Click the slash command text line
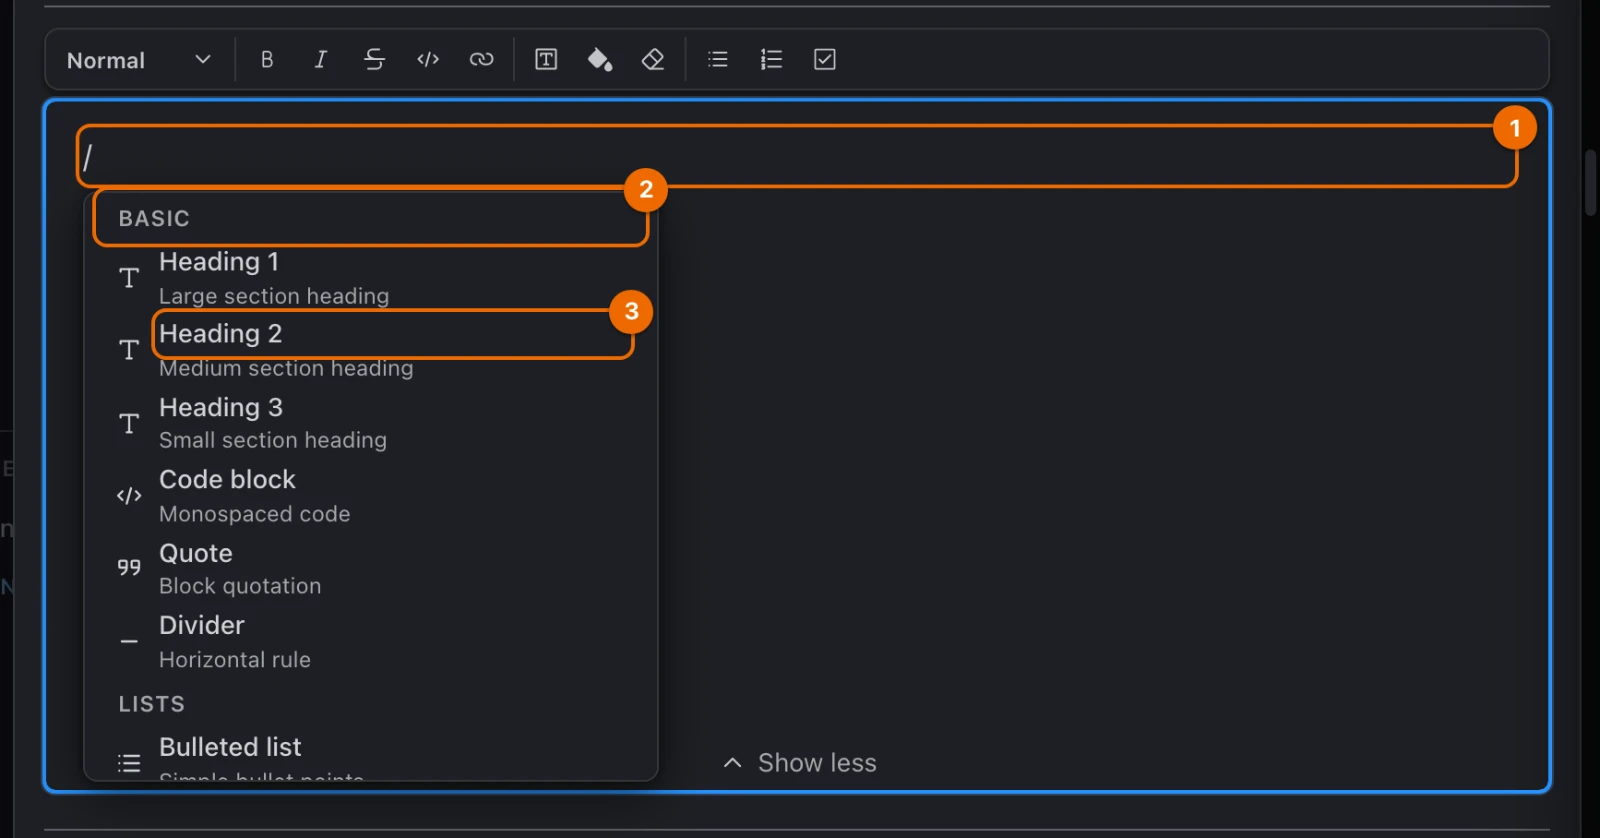Viewport: 1600px width, 838px height. (796, 157)
